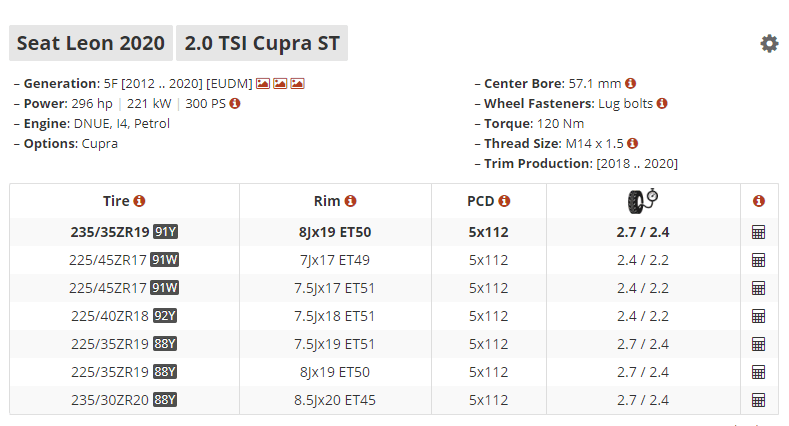The image size is (789, 426).
Task: Click the info icon beside PCD header
Action: click(x=504, y=201)
